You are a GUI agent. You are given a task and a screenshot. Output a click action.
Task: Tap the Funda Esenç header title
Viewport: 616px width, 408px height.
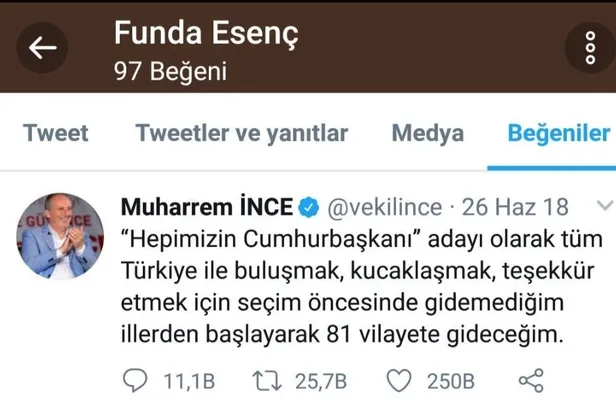tap(206, 34)
